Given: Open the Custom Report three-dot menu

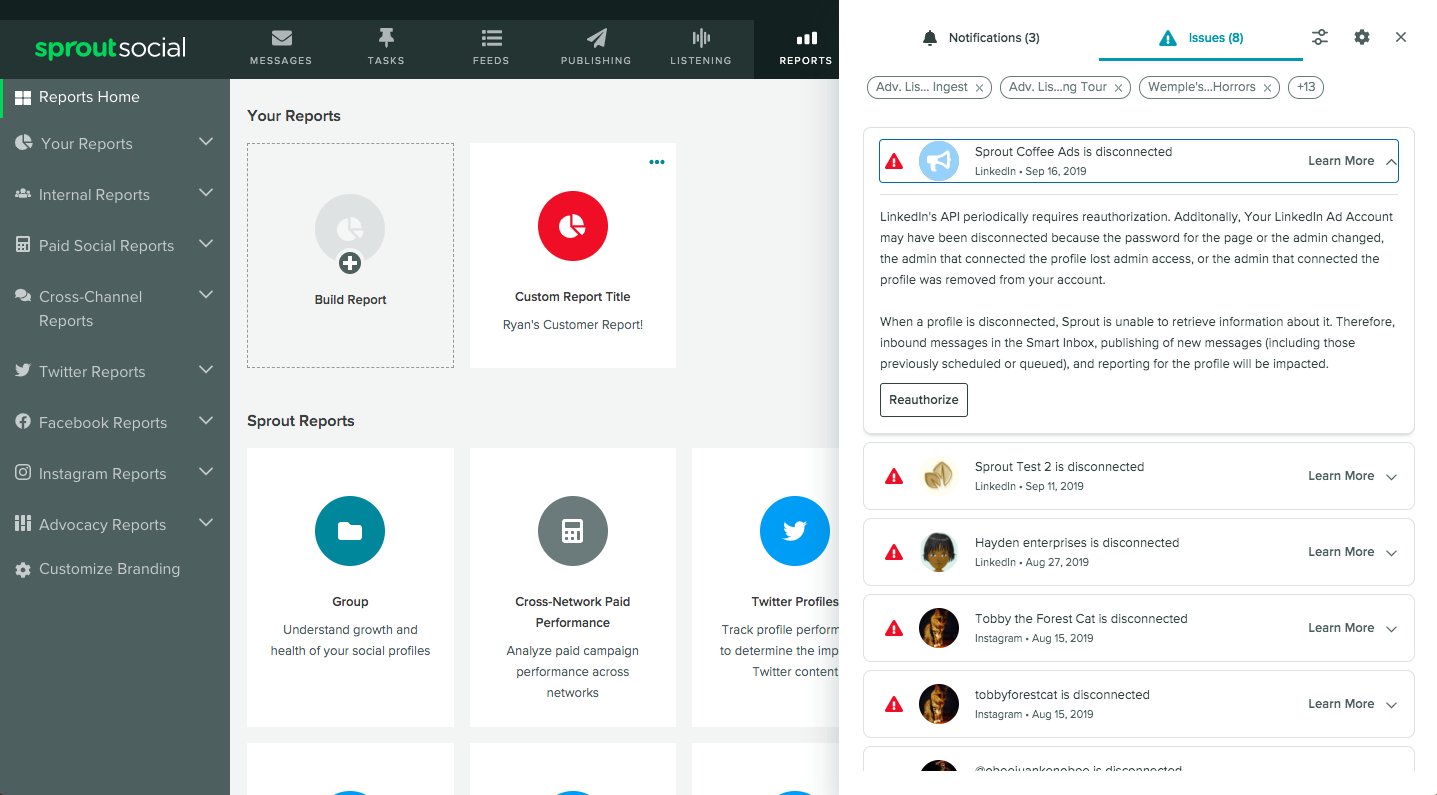Looking at the screenshot, I should 657,162.
